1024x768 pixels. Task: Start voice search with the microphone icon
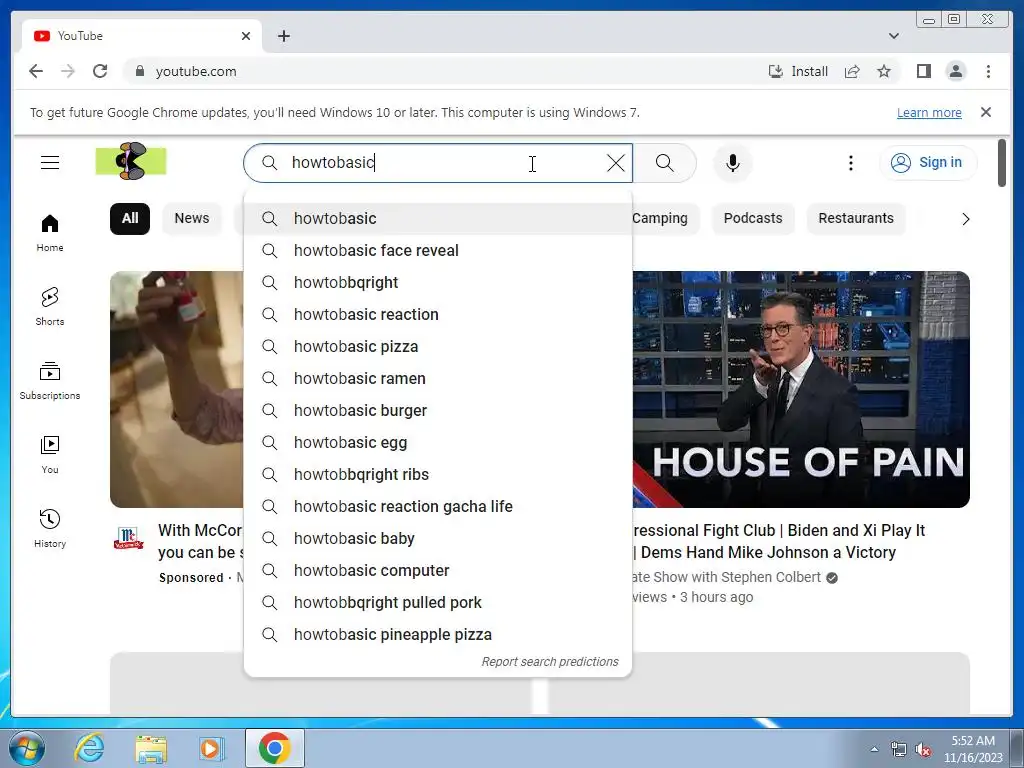[x=733, y=163]
